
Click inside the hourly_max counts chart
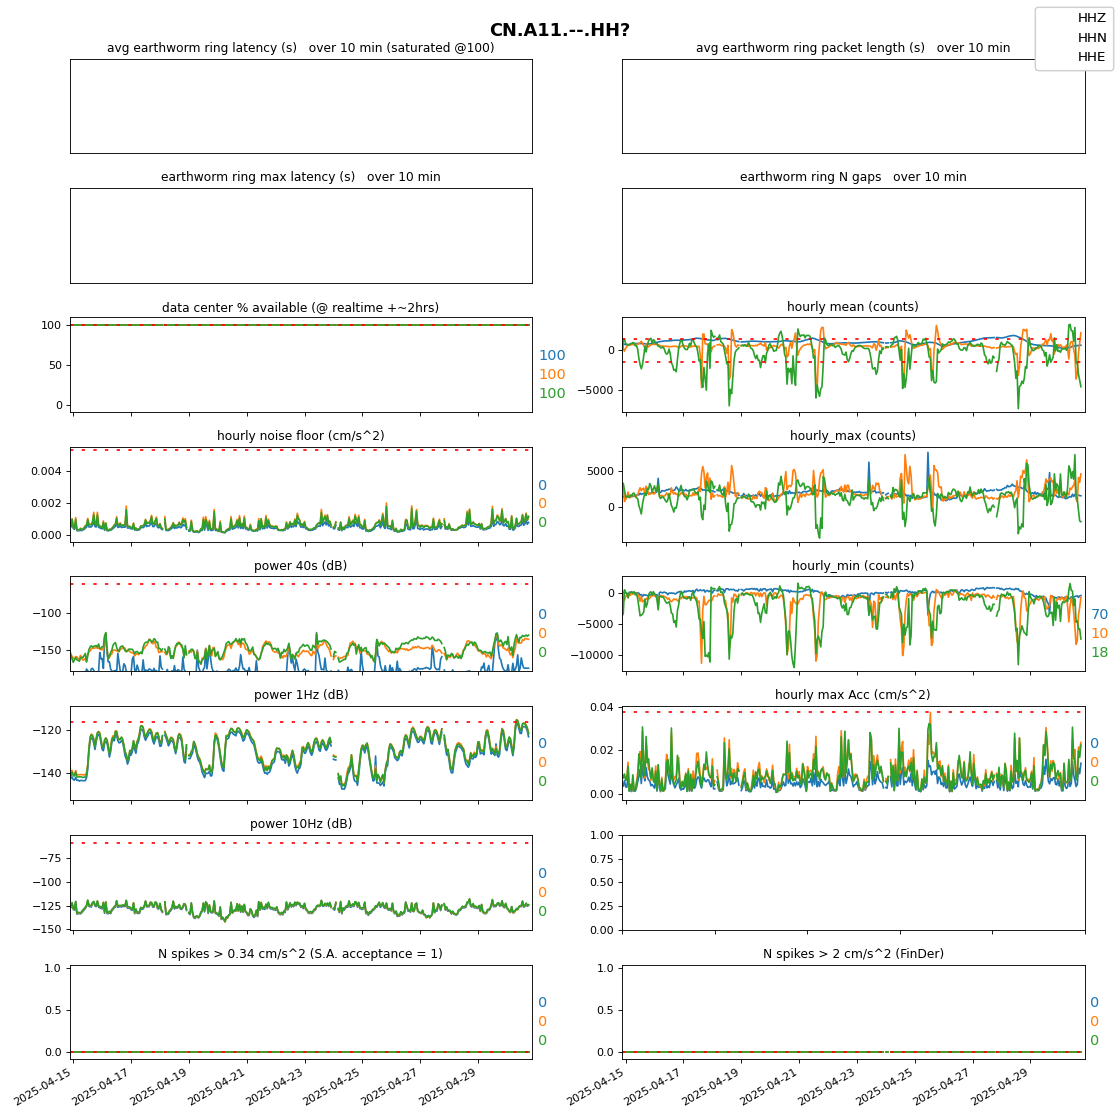[854, 494]
